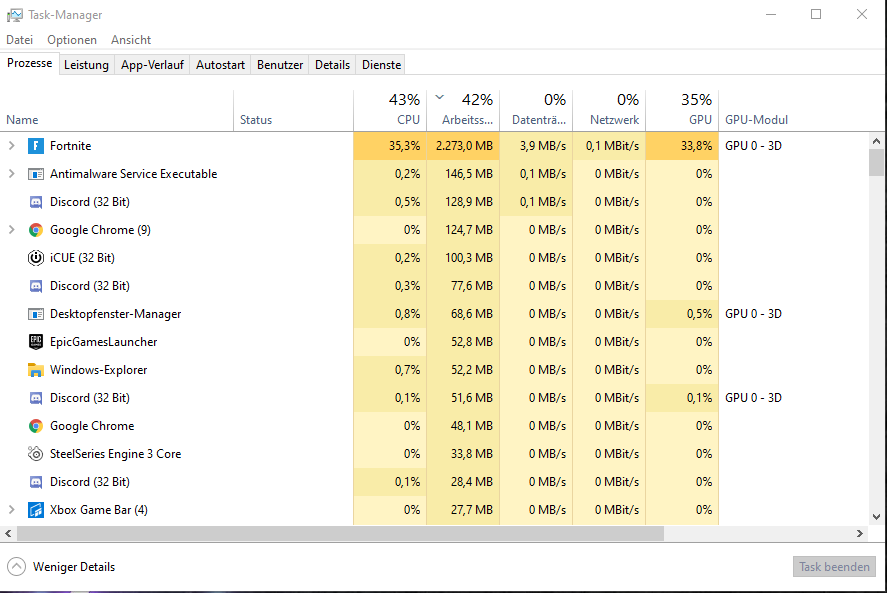Click the EpicGamesLauncher icon

point(36,342)
